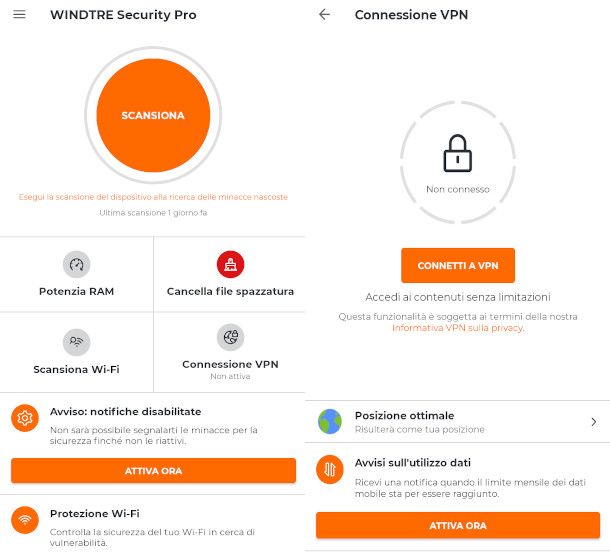The height and width of the screenshot is (554, 610).
Task: Expand Posizione ottimale with the chevron
Action: pyautogui.click(x=593, y=422)
